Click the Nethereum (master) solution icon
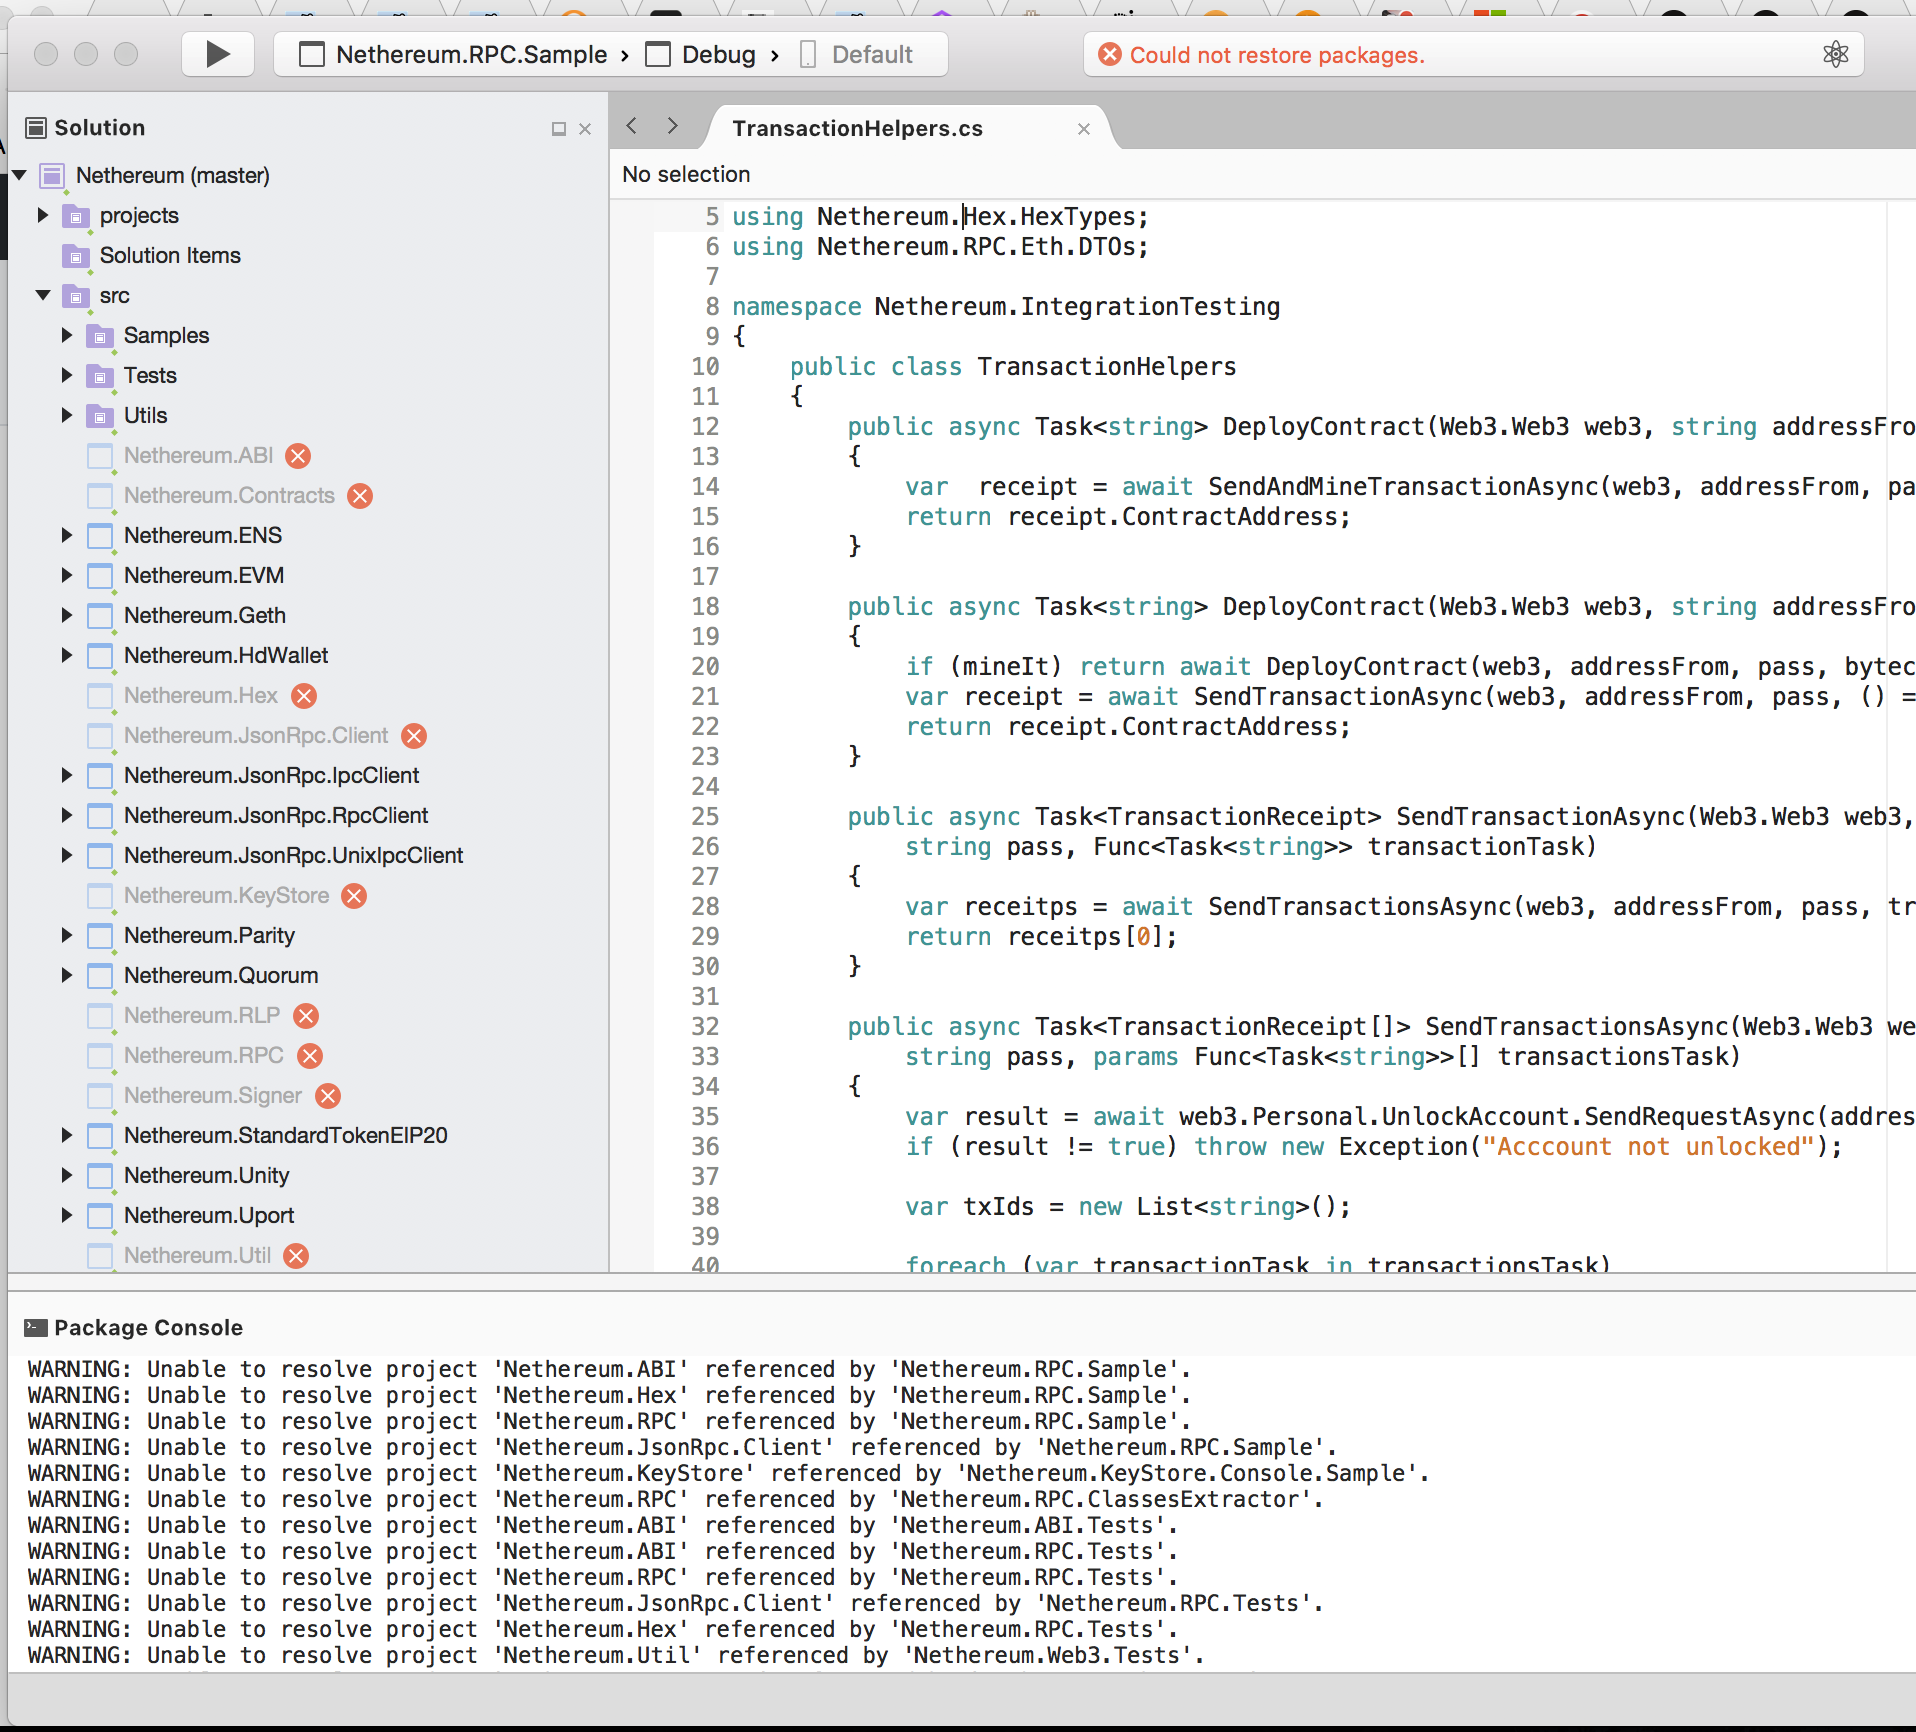The width and height of the screenshot is (1916, 1732). (51, 175)
